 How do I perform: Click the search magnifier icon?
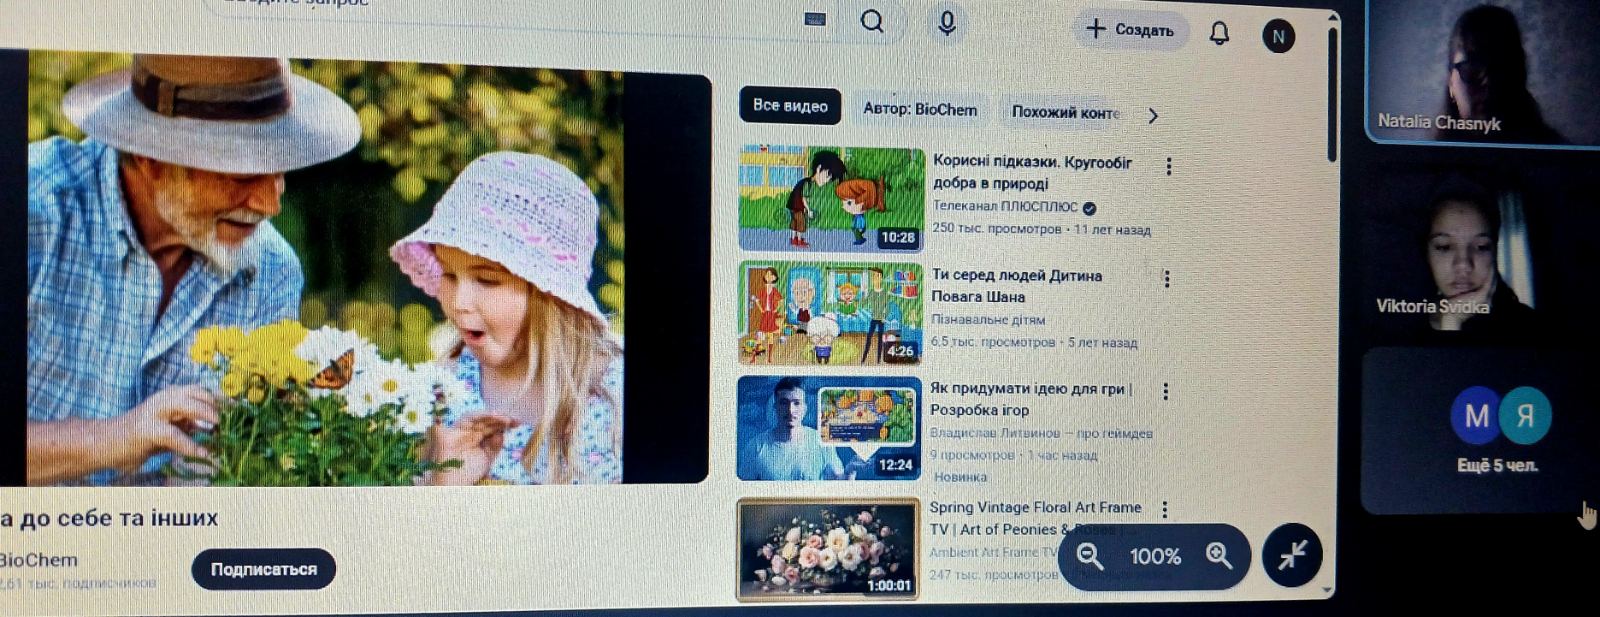click(872, 21)
